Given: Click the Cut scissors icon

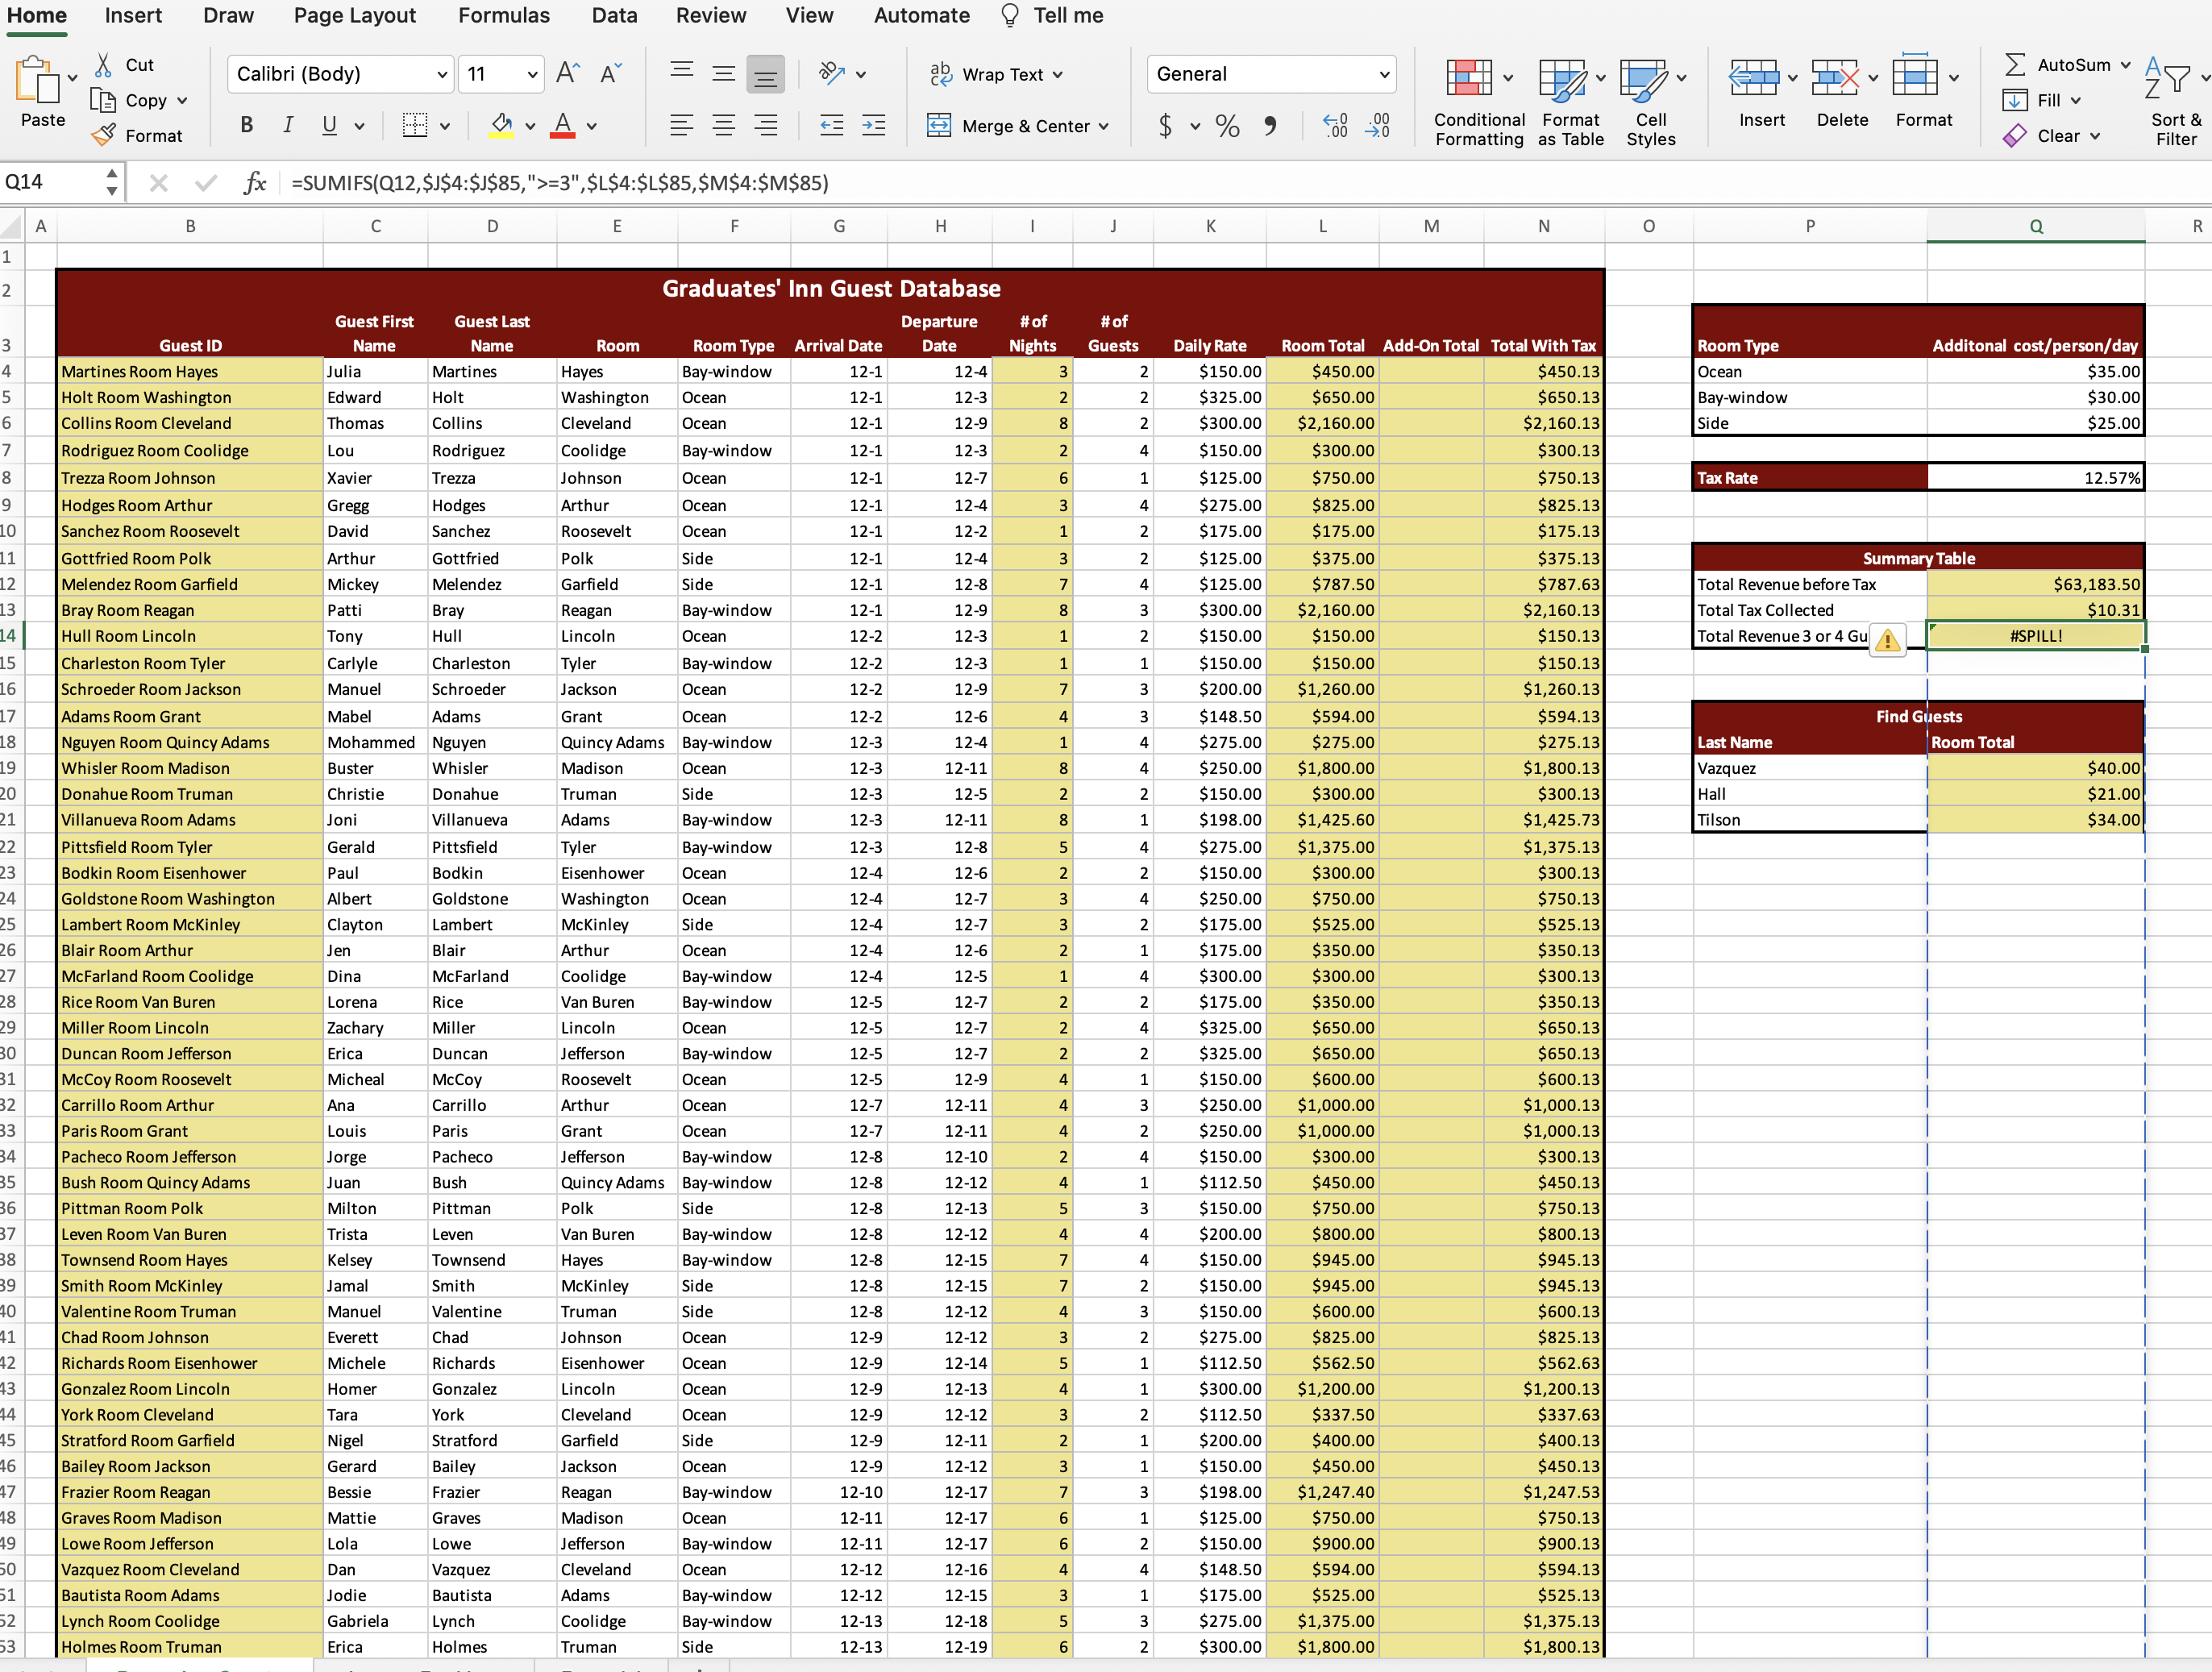Looking at the screenshot, I should [103, 65].
